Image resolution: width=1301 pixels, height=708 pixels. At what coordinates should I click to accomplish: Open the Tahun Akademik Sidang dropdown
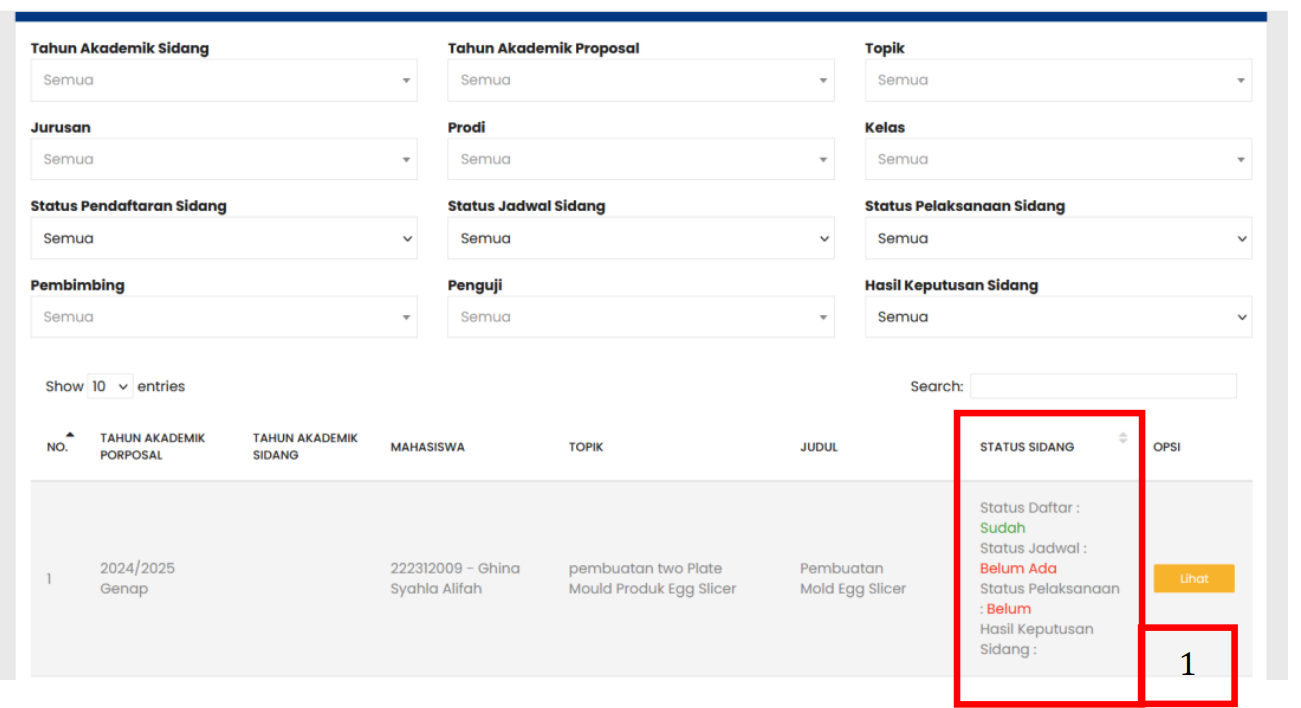point(223,80)
